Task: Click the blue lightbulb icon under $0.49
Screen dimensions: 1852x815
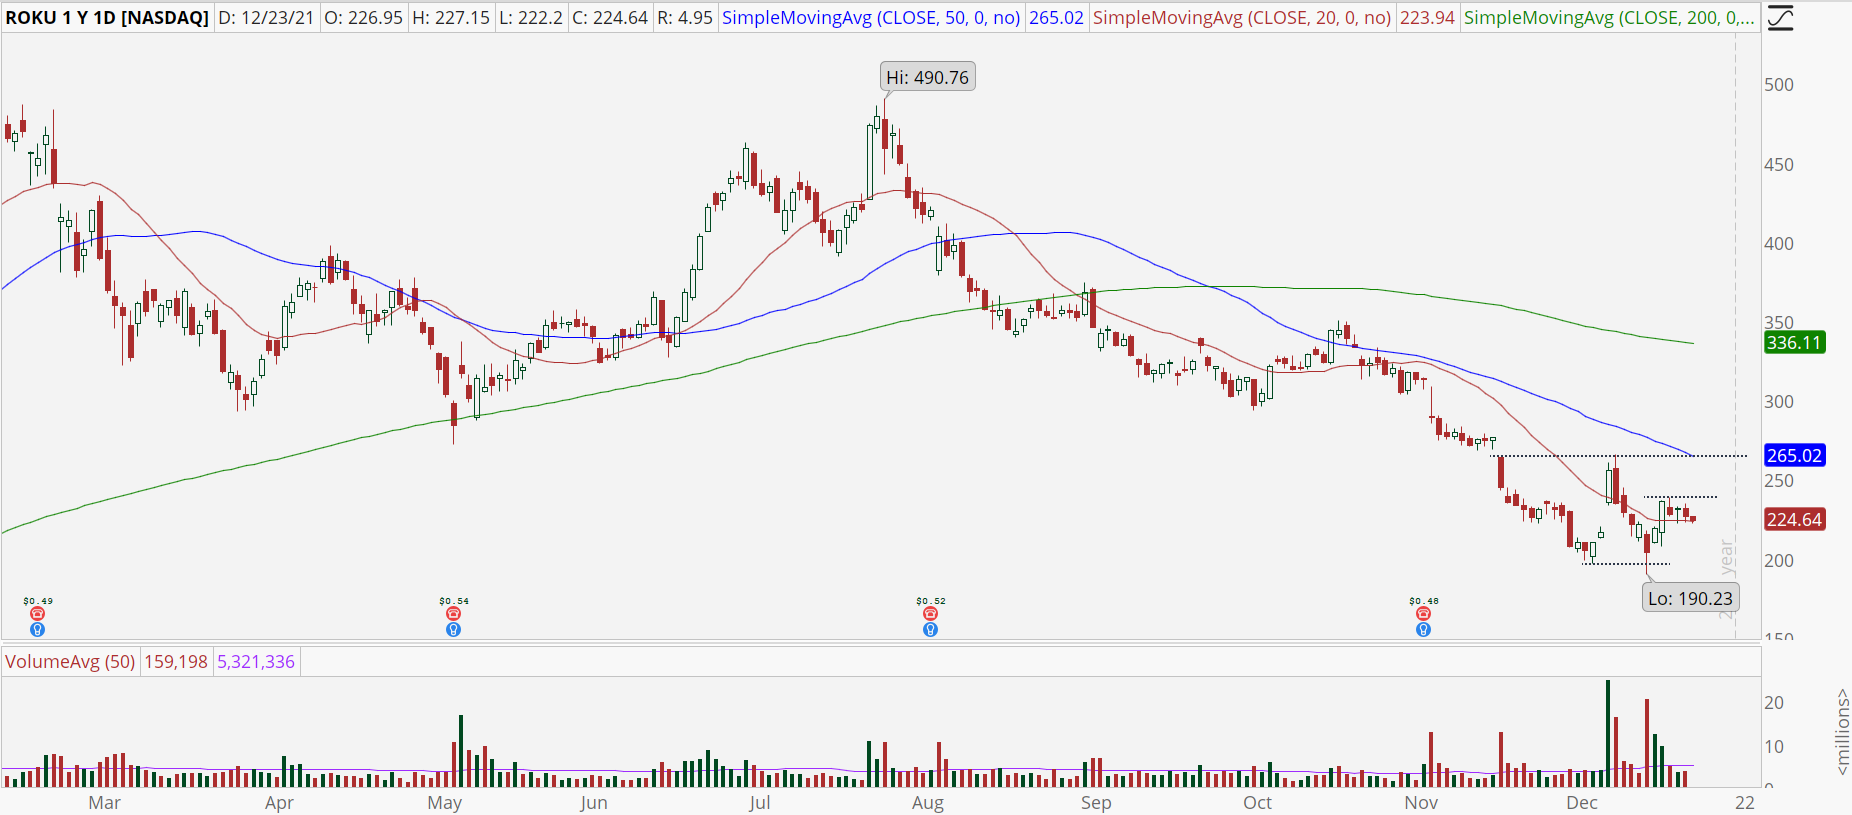Action: [x=37, y=630]
